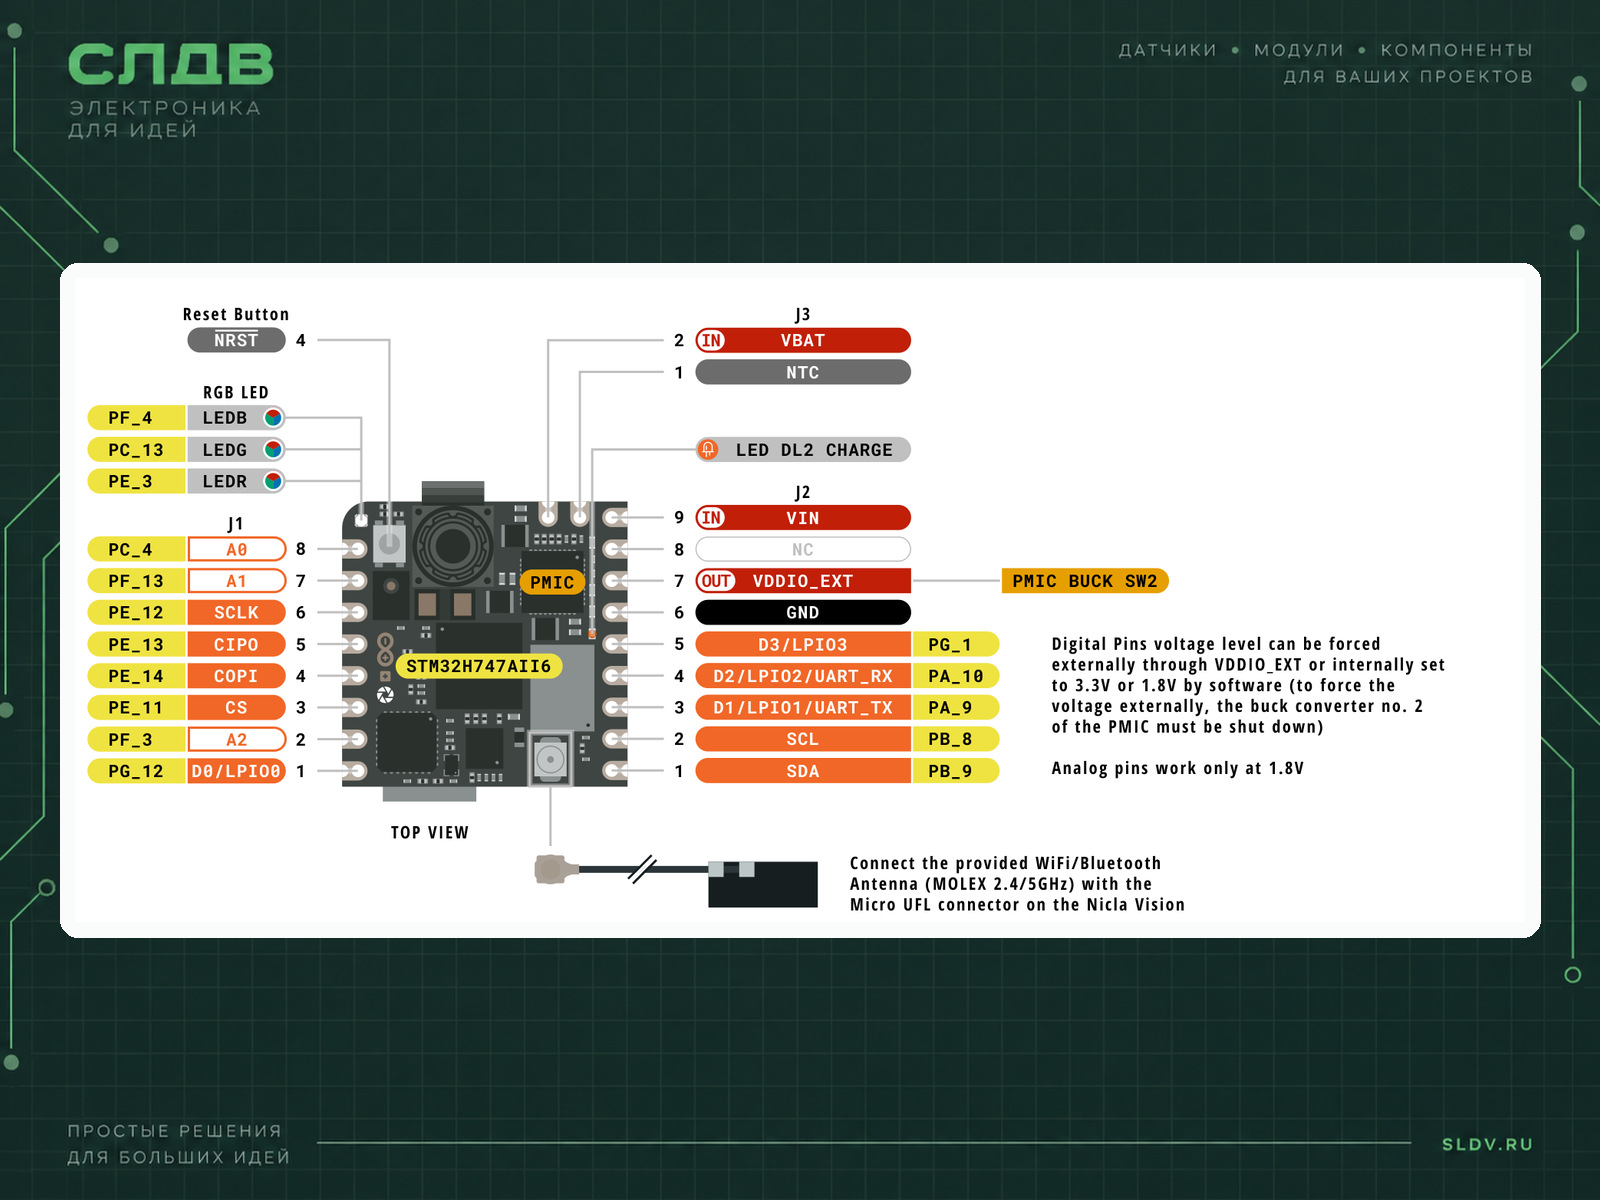
Task: Click the reset button on the board
Action: point(389,544)
